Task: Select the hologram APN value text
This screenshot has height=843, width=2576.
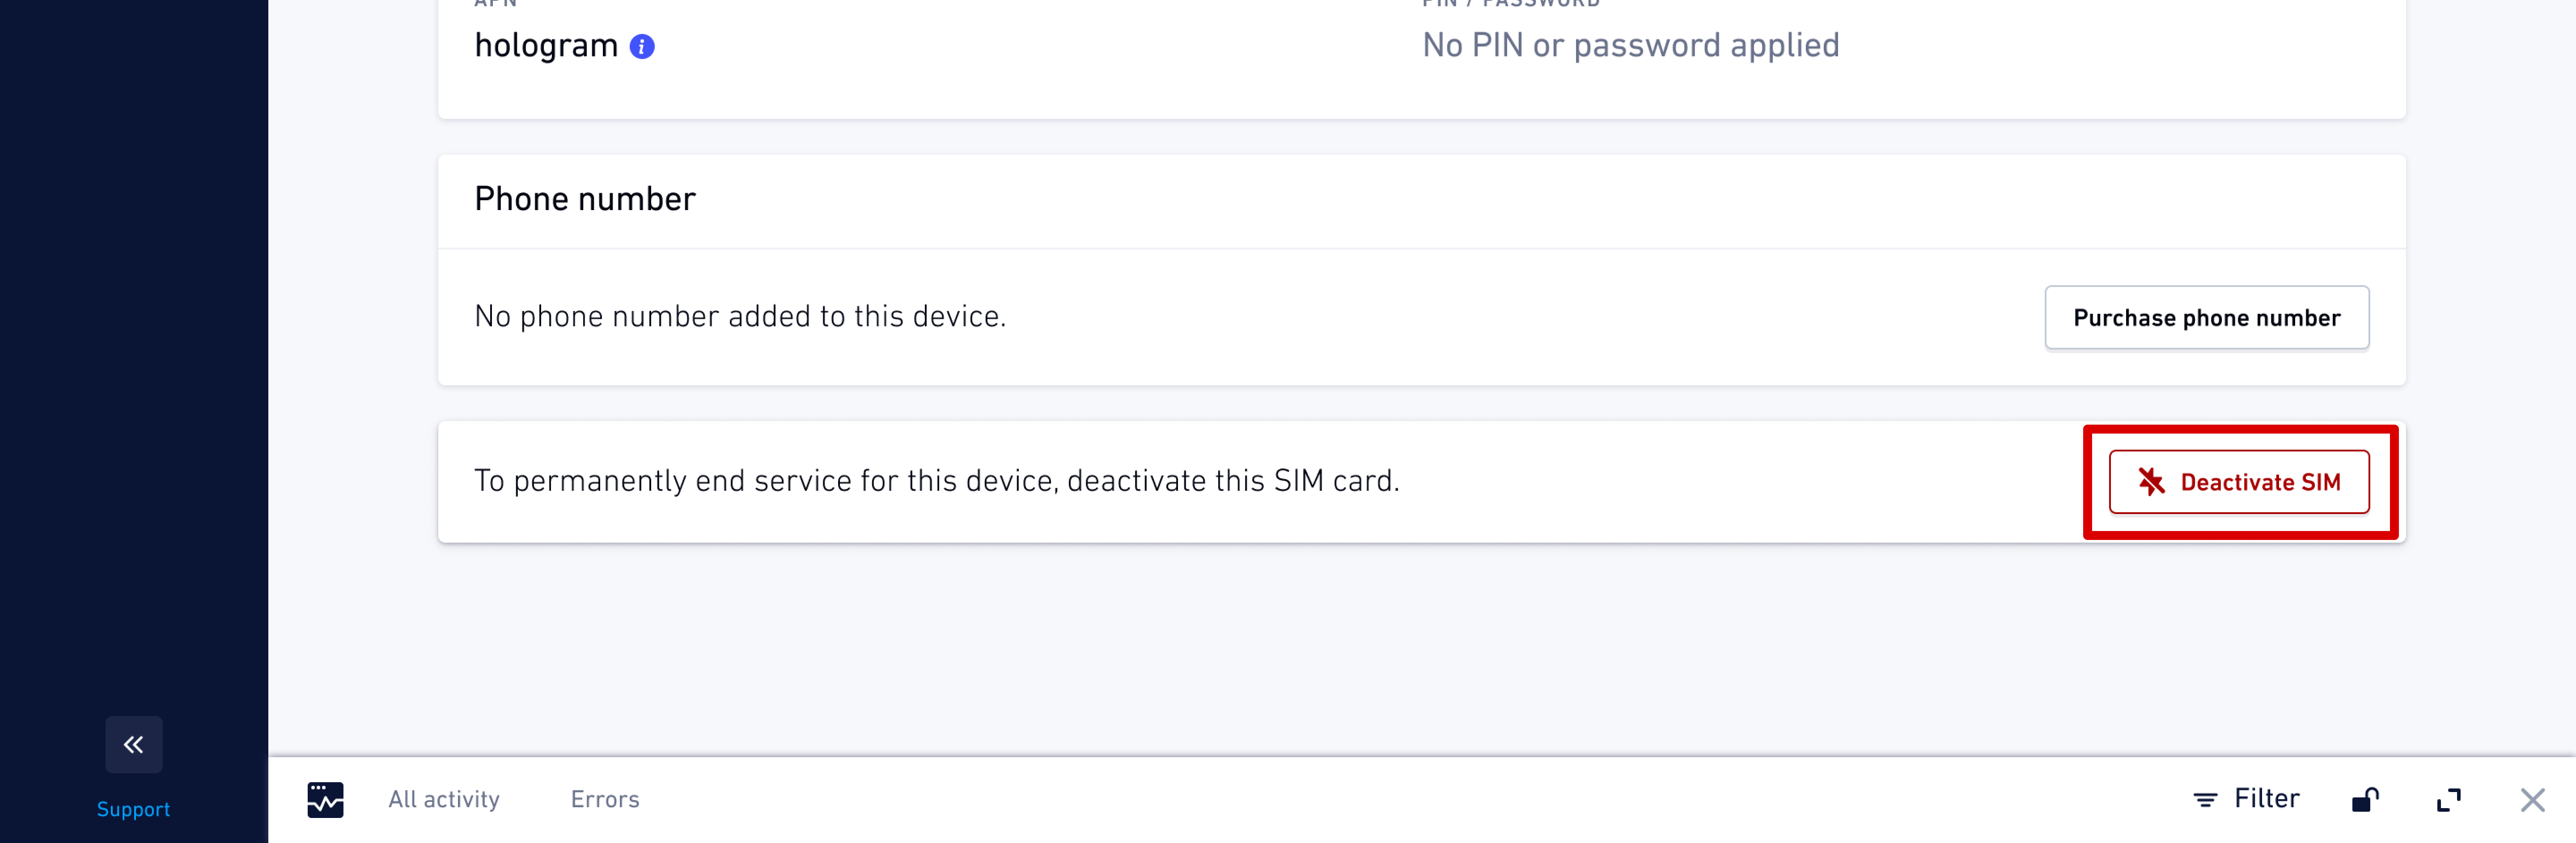Action: coord(546,46)
